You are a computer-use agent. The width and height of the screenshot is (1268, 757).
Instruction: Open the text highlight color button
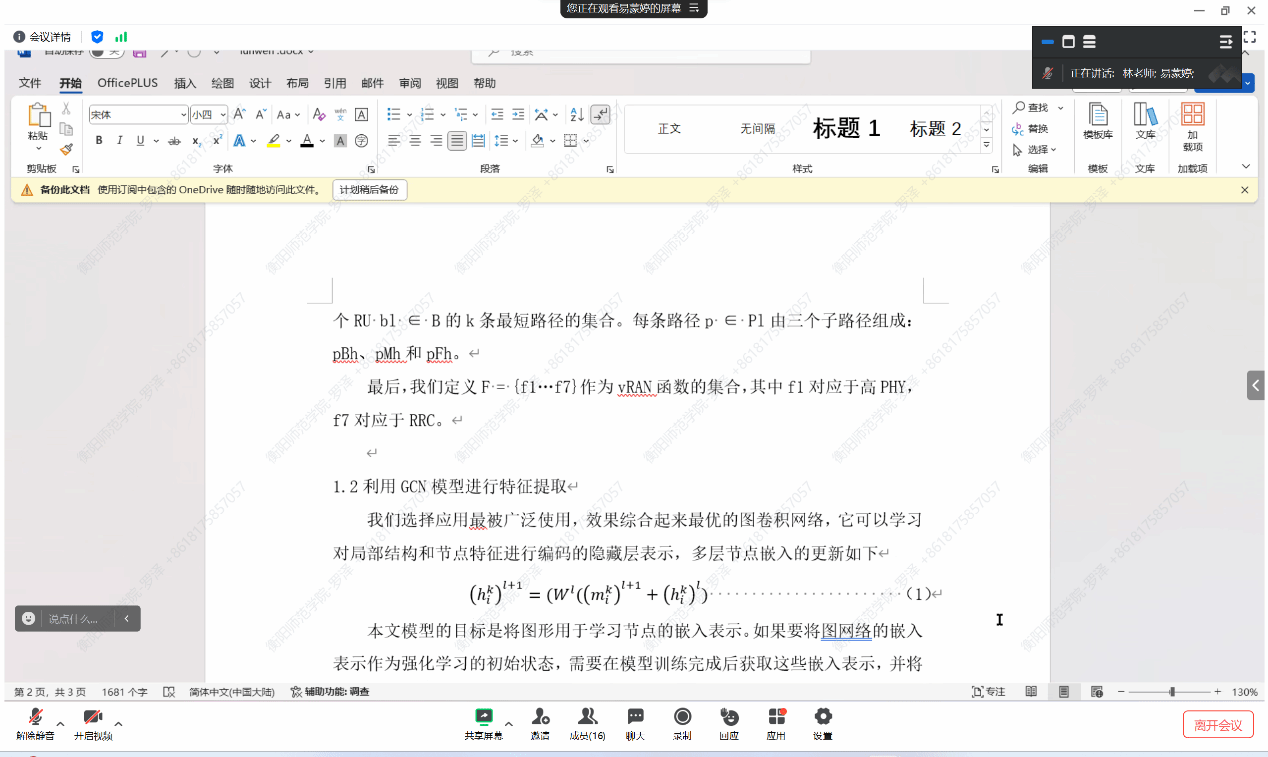tap(273, 141)
